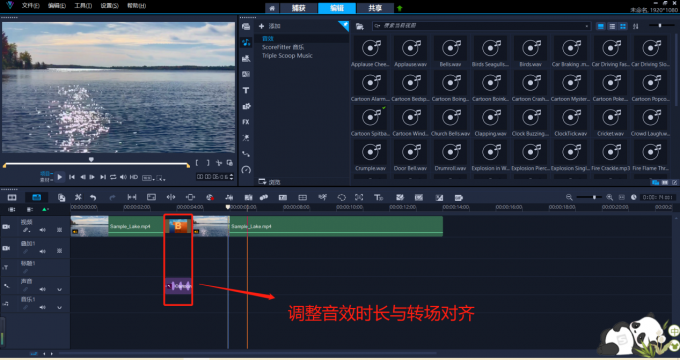The height and width of the screenshot is (360, 680).
Task: Click zoom in magnifier on timeline
Action: 609,197
